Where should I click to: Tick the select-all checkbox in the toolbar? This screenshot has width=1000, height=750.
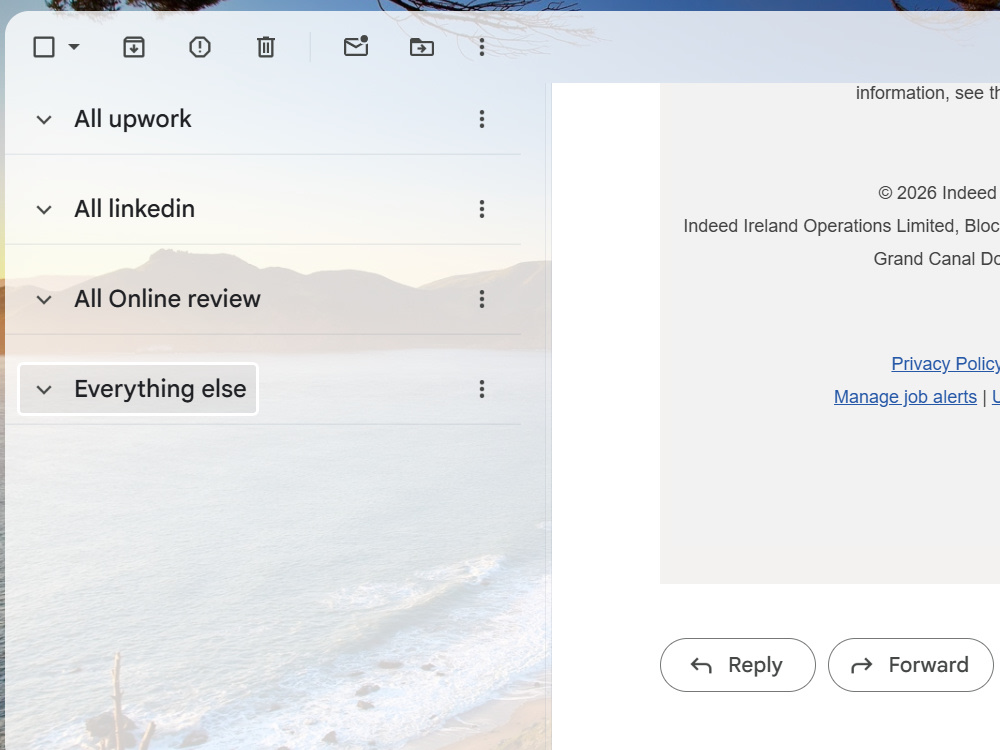pyautogui.click(x=44, y=47)
